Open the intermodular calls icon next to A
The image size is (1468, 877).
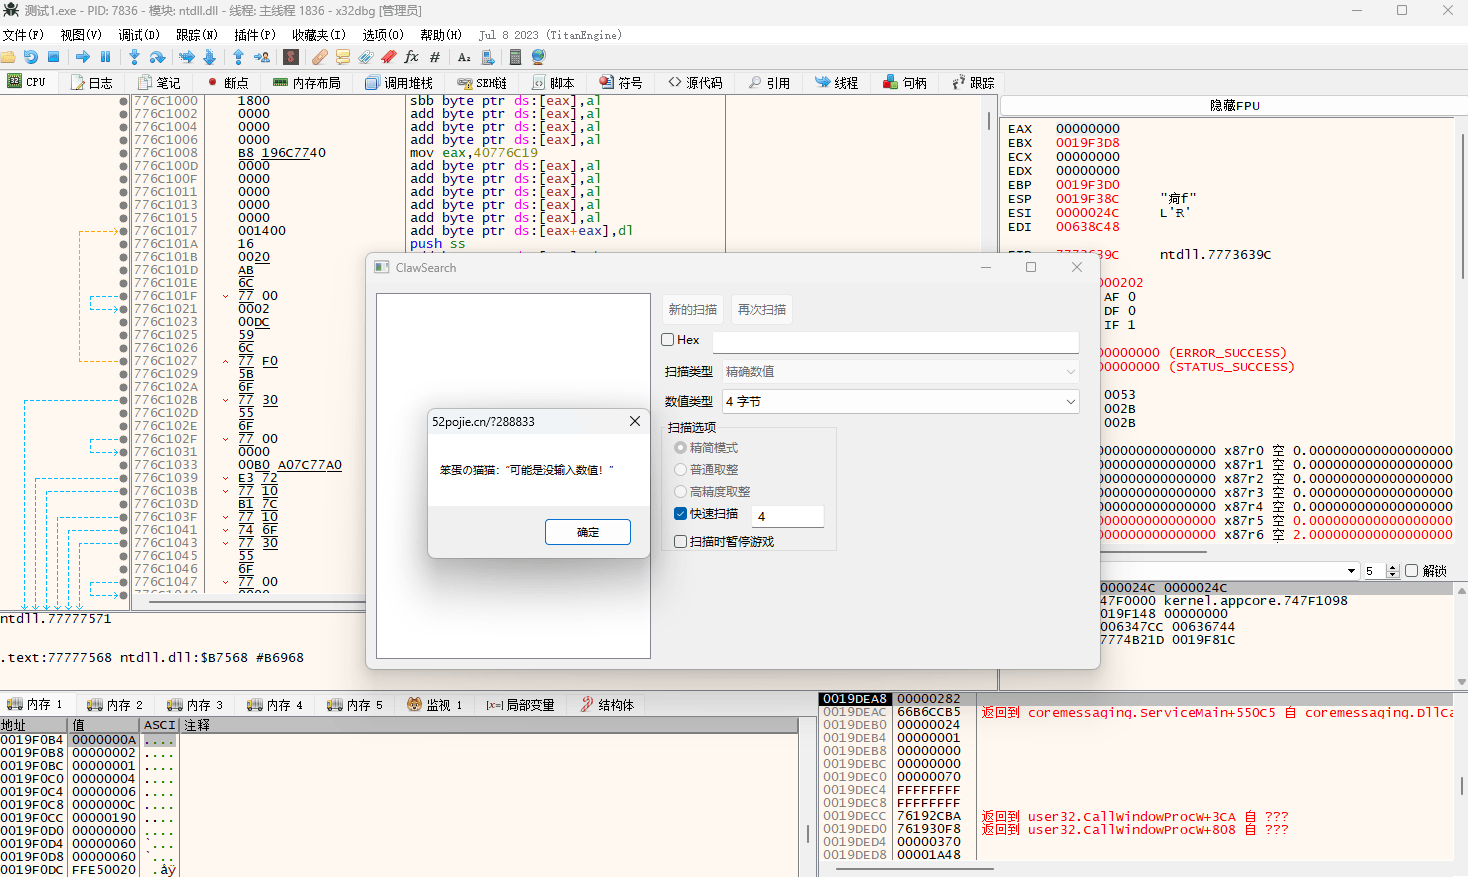click(487, 57)
